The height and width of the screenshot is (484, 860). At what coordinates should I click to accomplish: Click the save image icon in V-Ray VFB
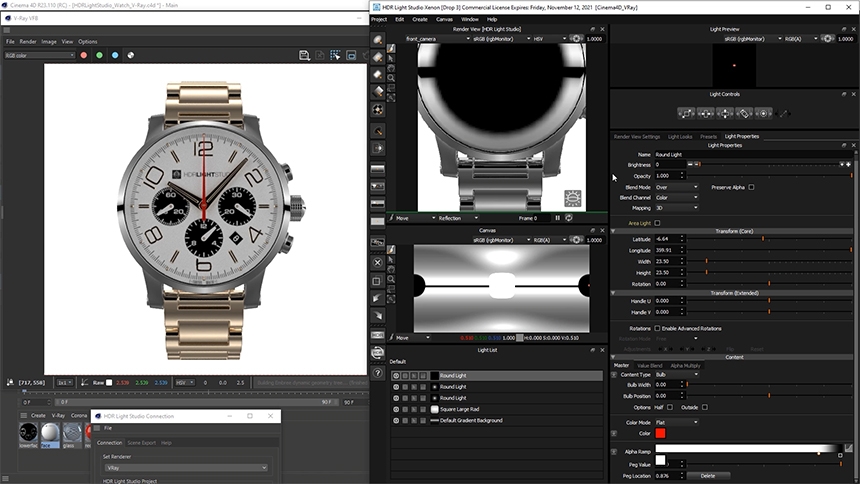[304, 55]
